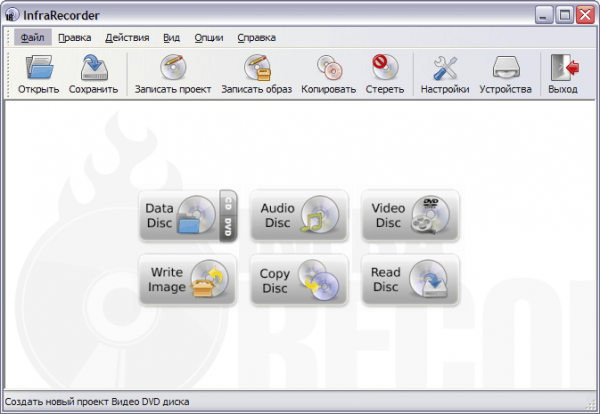Open the Правка menu

coord(74,38)
